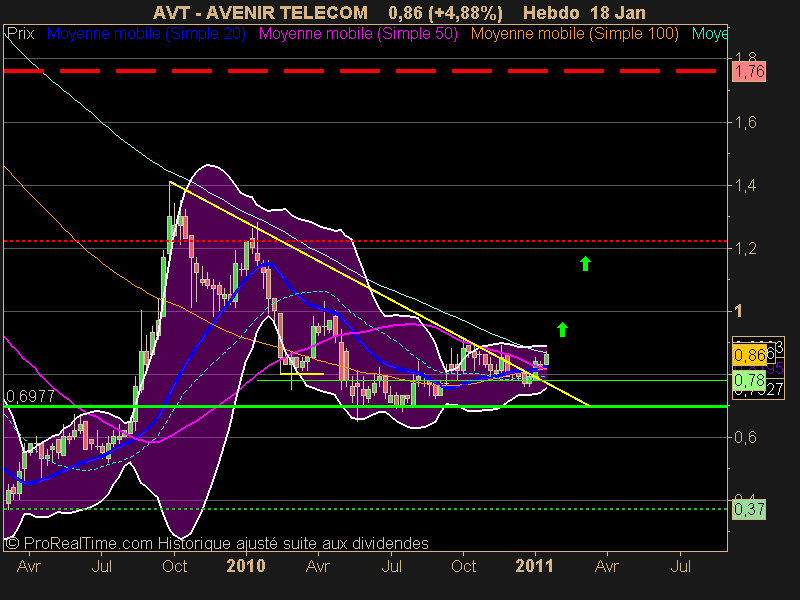800x600 pixels.
Task: Click the 'Avr' label after 2011
Action: pyautogui.click(x=607, y=566)
